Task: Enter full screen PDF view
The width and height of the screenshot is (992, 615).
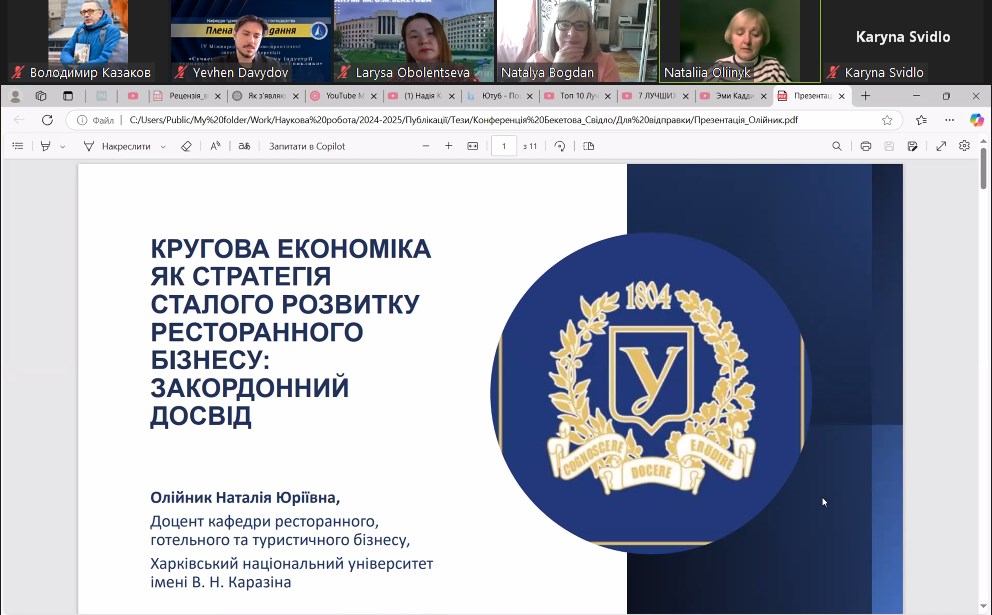Action: tap(941, 146)
